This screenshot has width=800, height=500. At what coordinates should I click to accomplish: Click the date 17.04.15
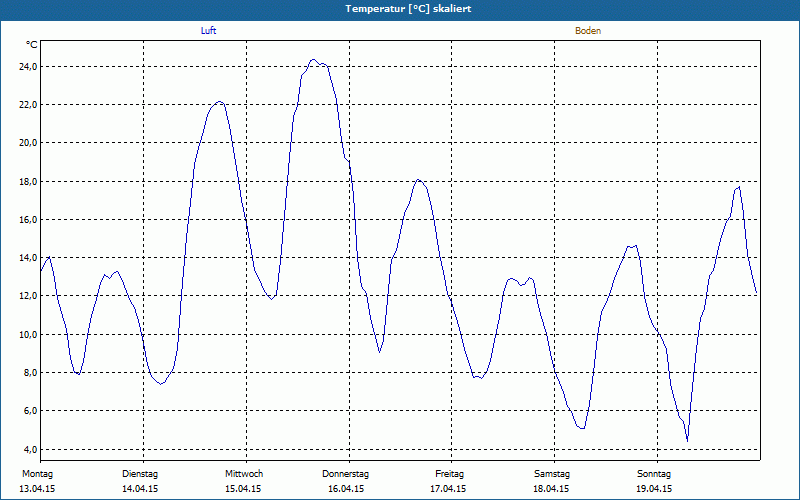click(x=448, y=489)
